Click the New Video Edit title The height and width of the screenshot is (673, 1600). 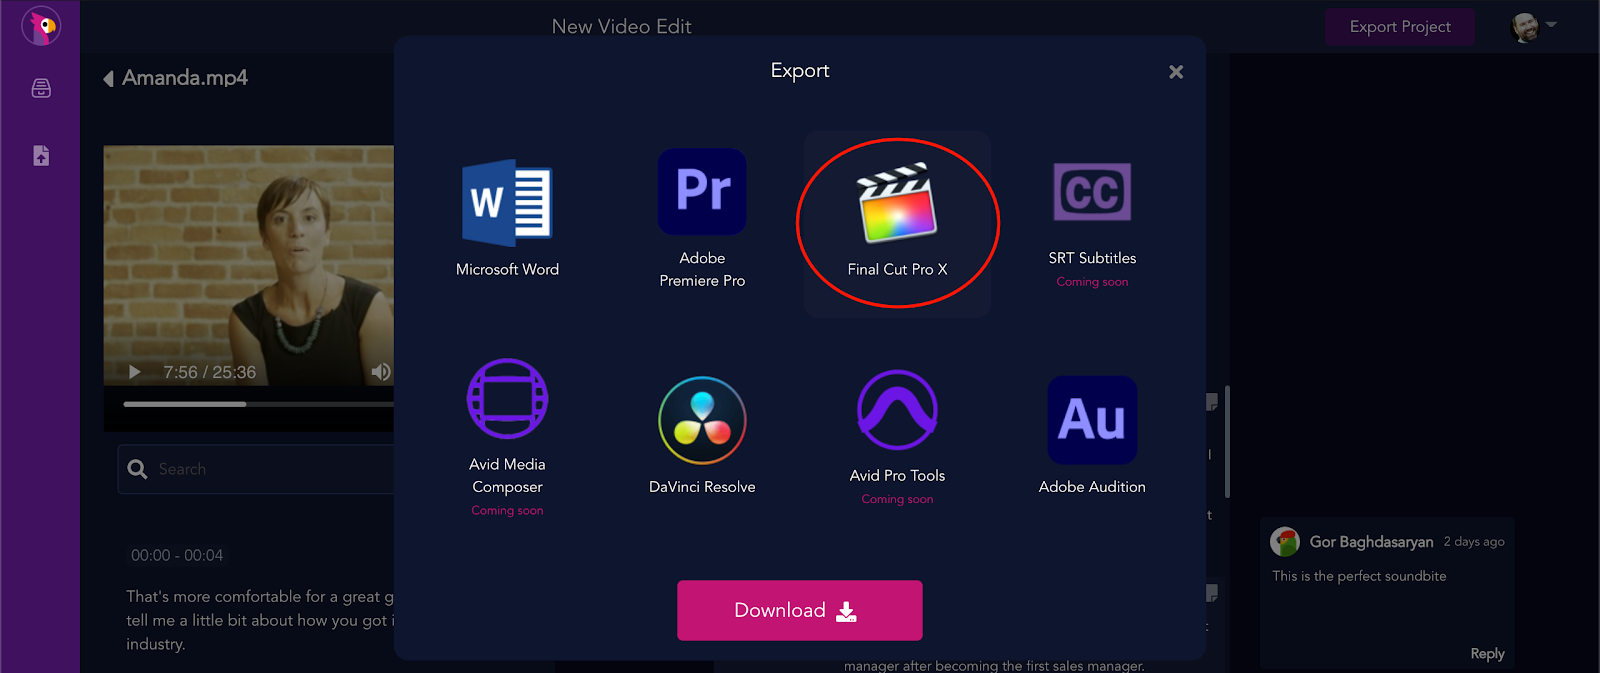coord(622,27)
